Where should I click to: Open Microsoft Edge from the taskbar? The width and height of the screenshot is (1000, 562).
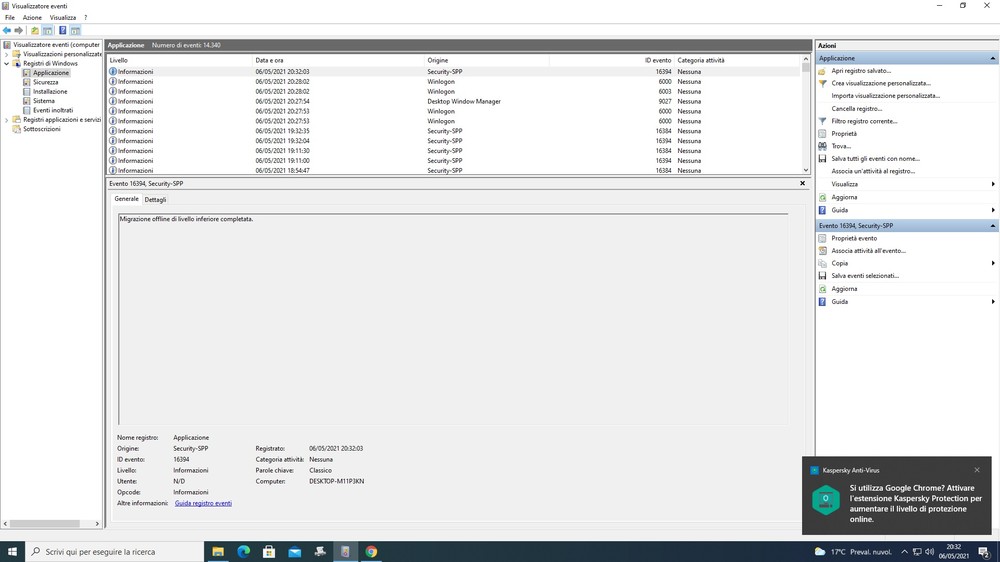coord(244,552)
